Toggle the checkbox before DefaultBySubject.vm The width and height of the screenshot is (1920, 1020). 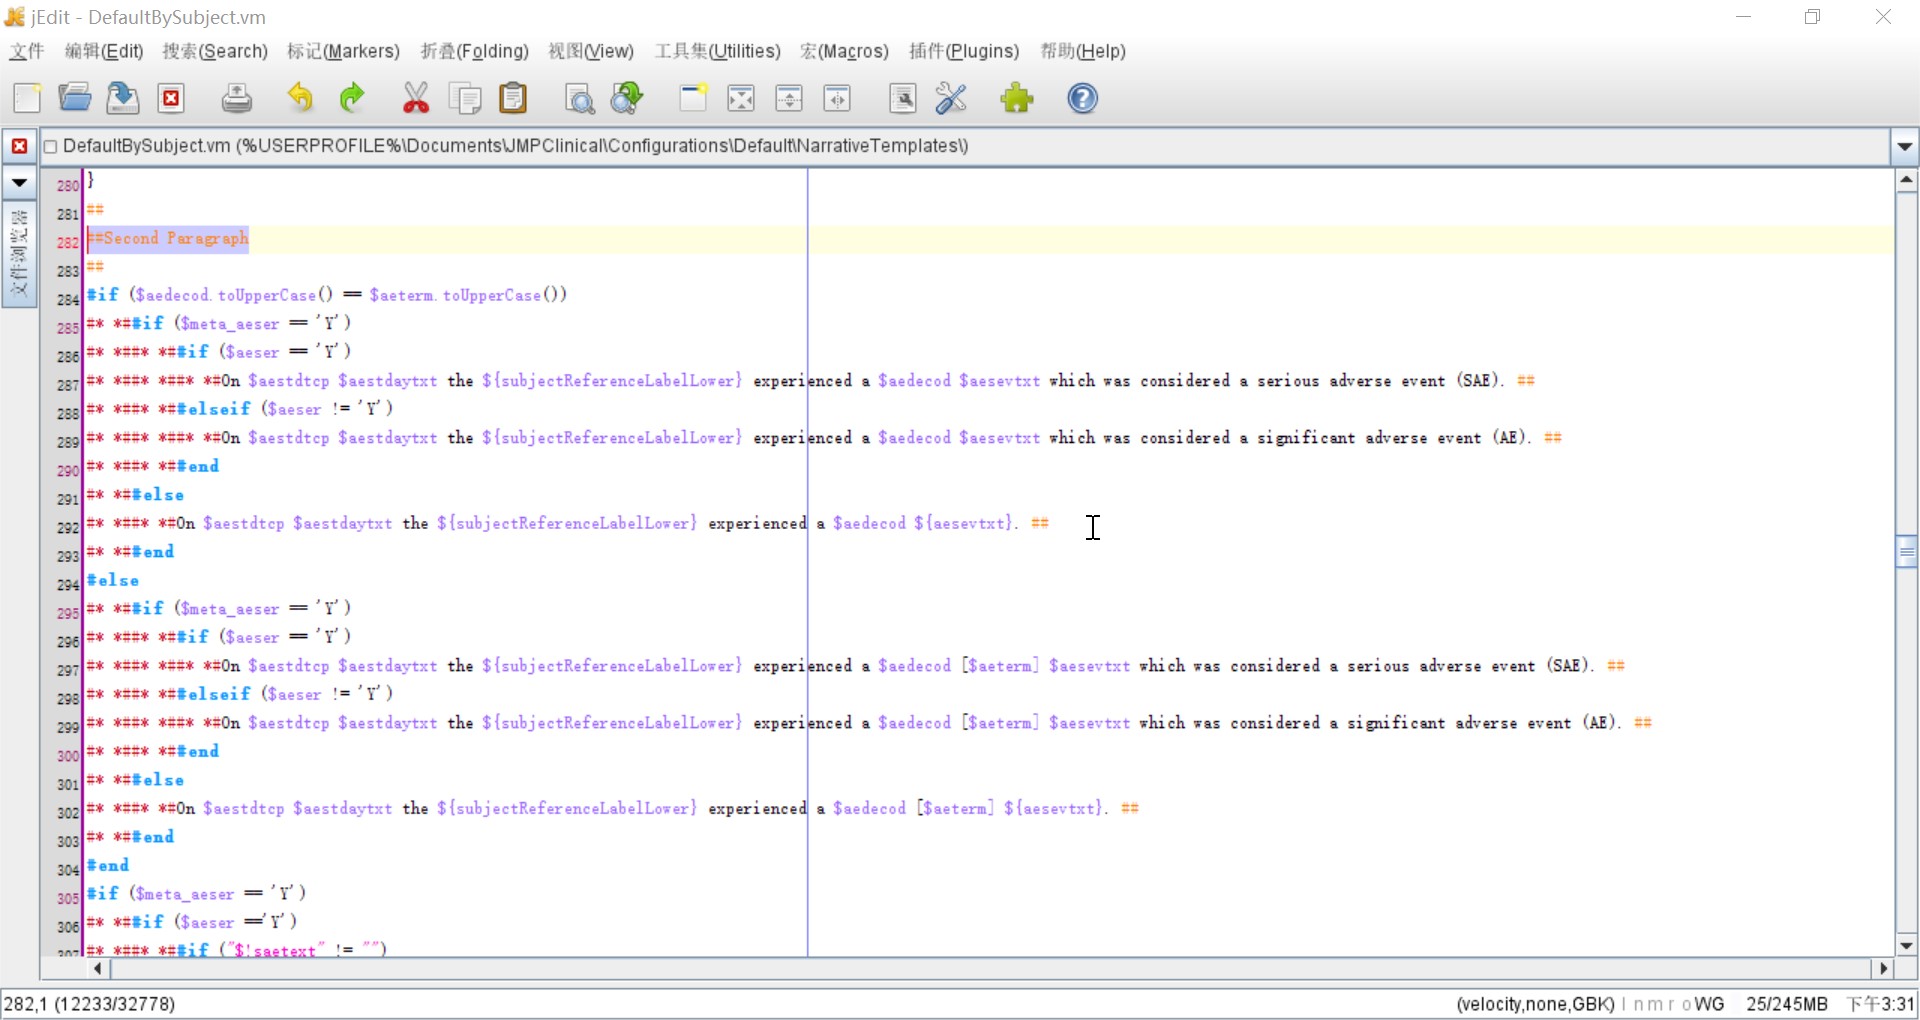pos(50,147)
